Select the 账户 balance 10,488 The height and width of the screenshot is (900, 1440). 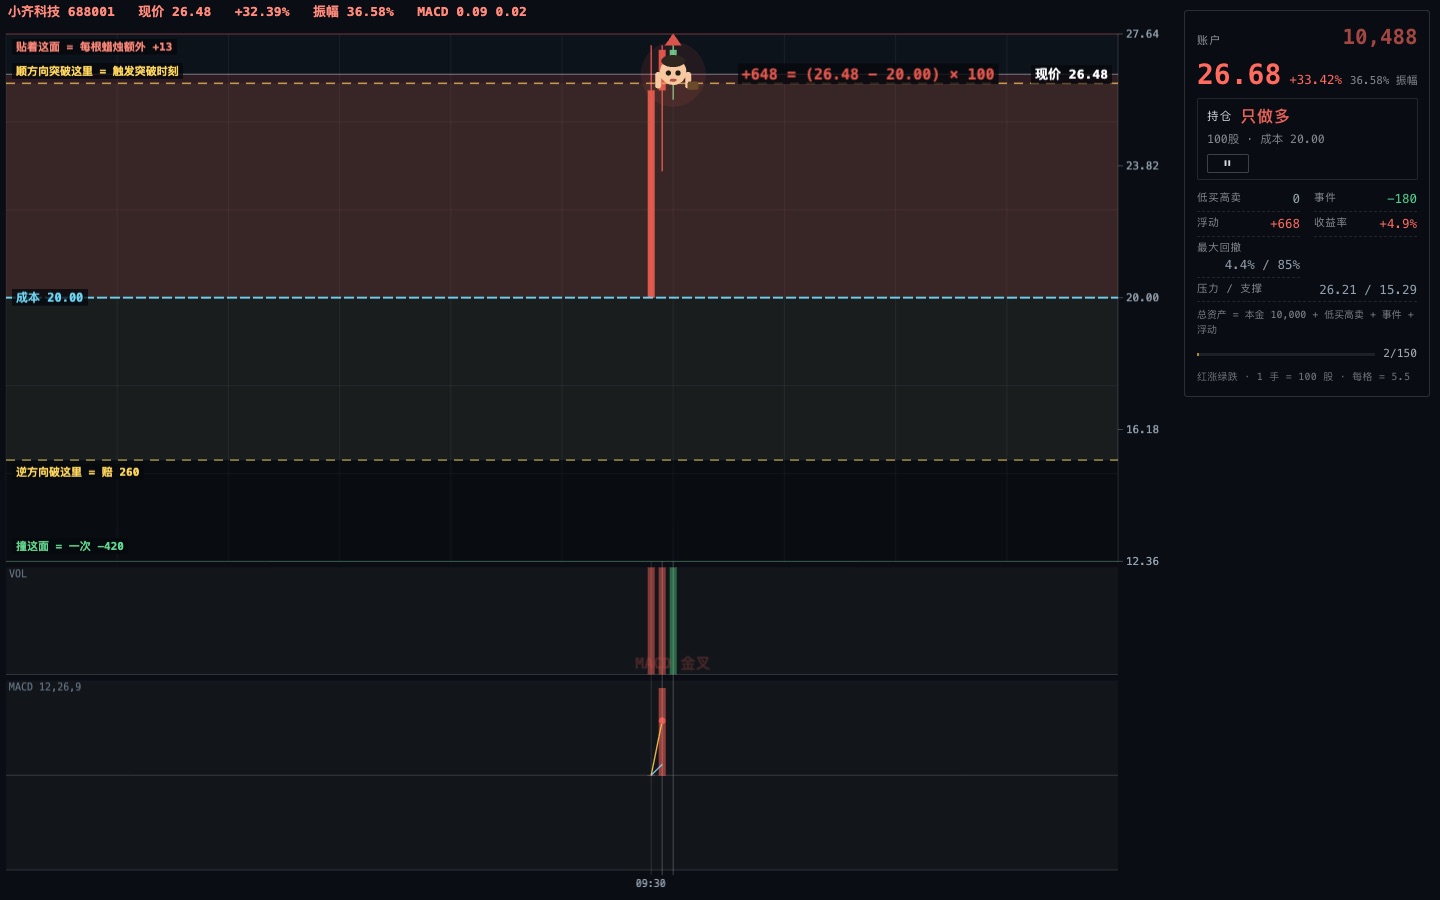[x=1379, y=37]
